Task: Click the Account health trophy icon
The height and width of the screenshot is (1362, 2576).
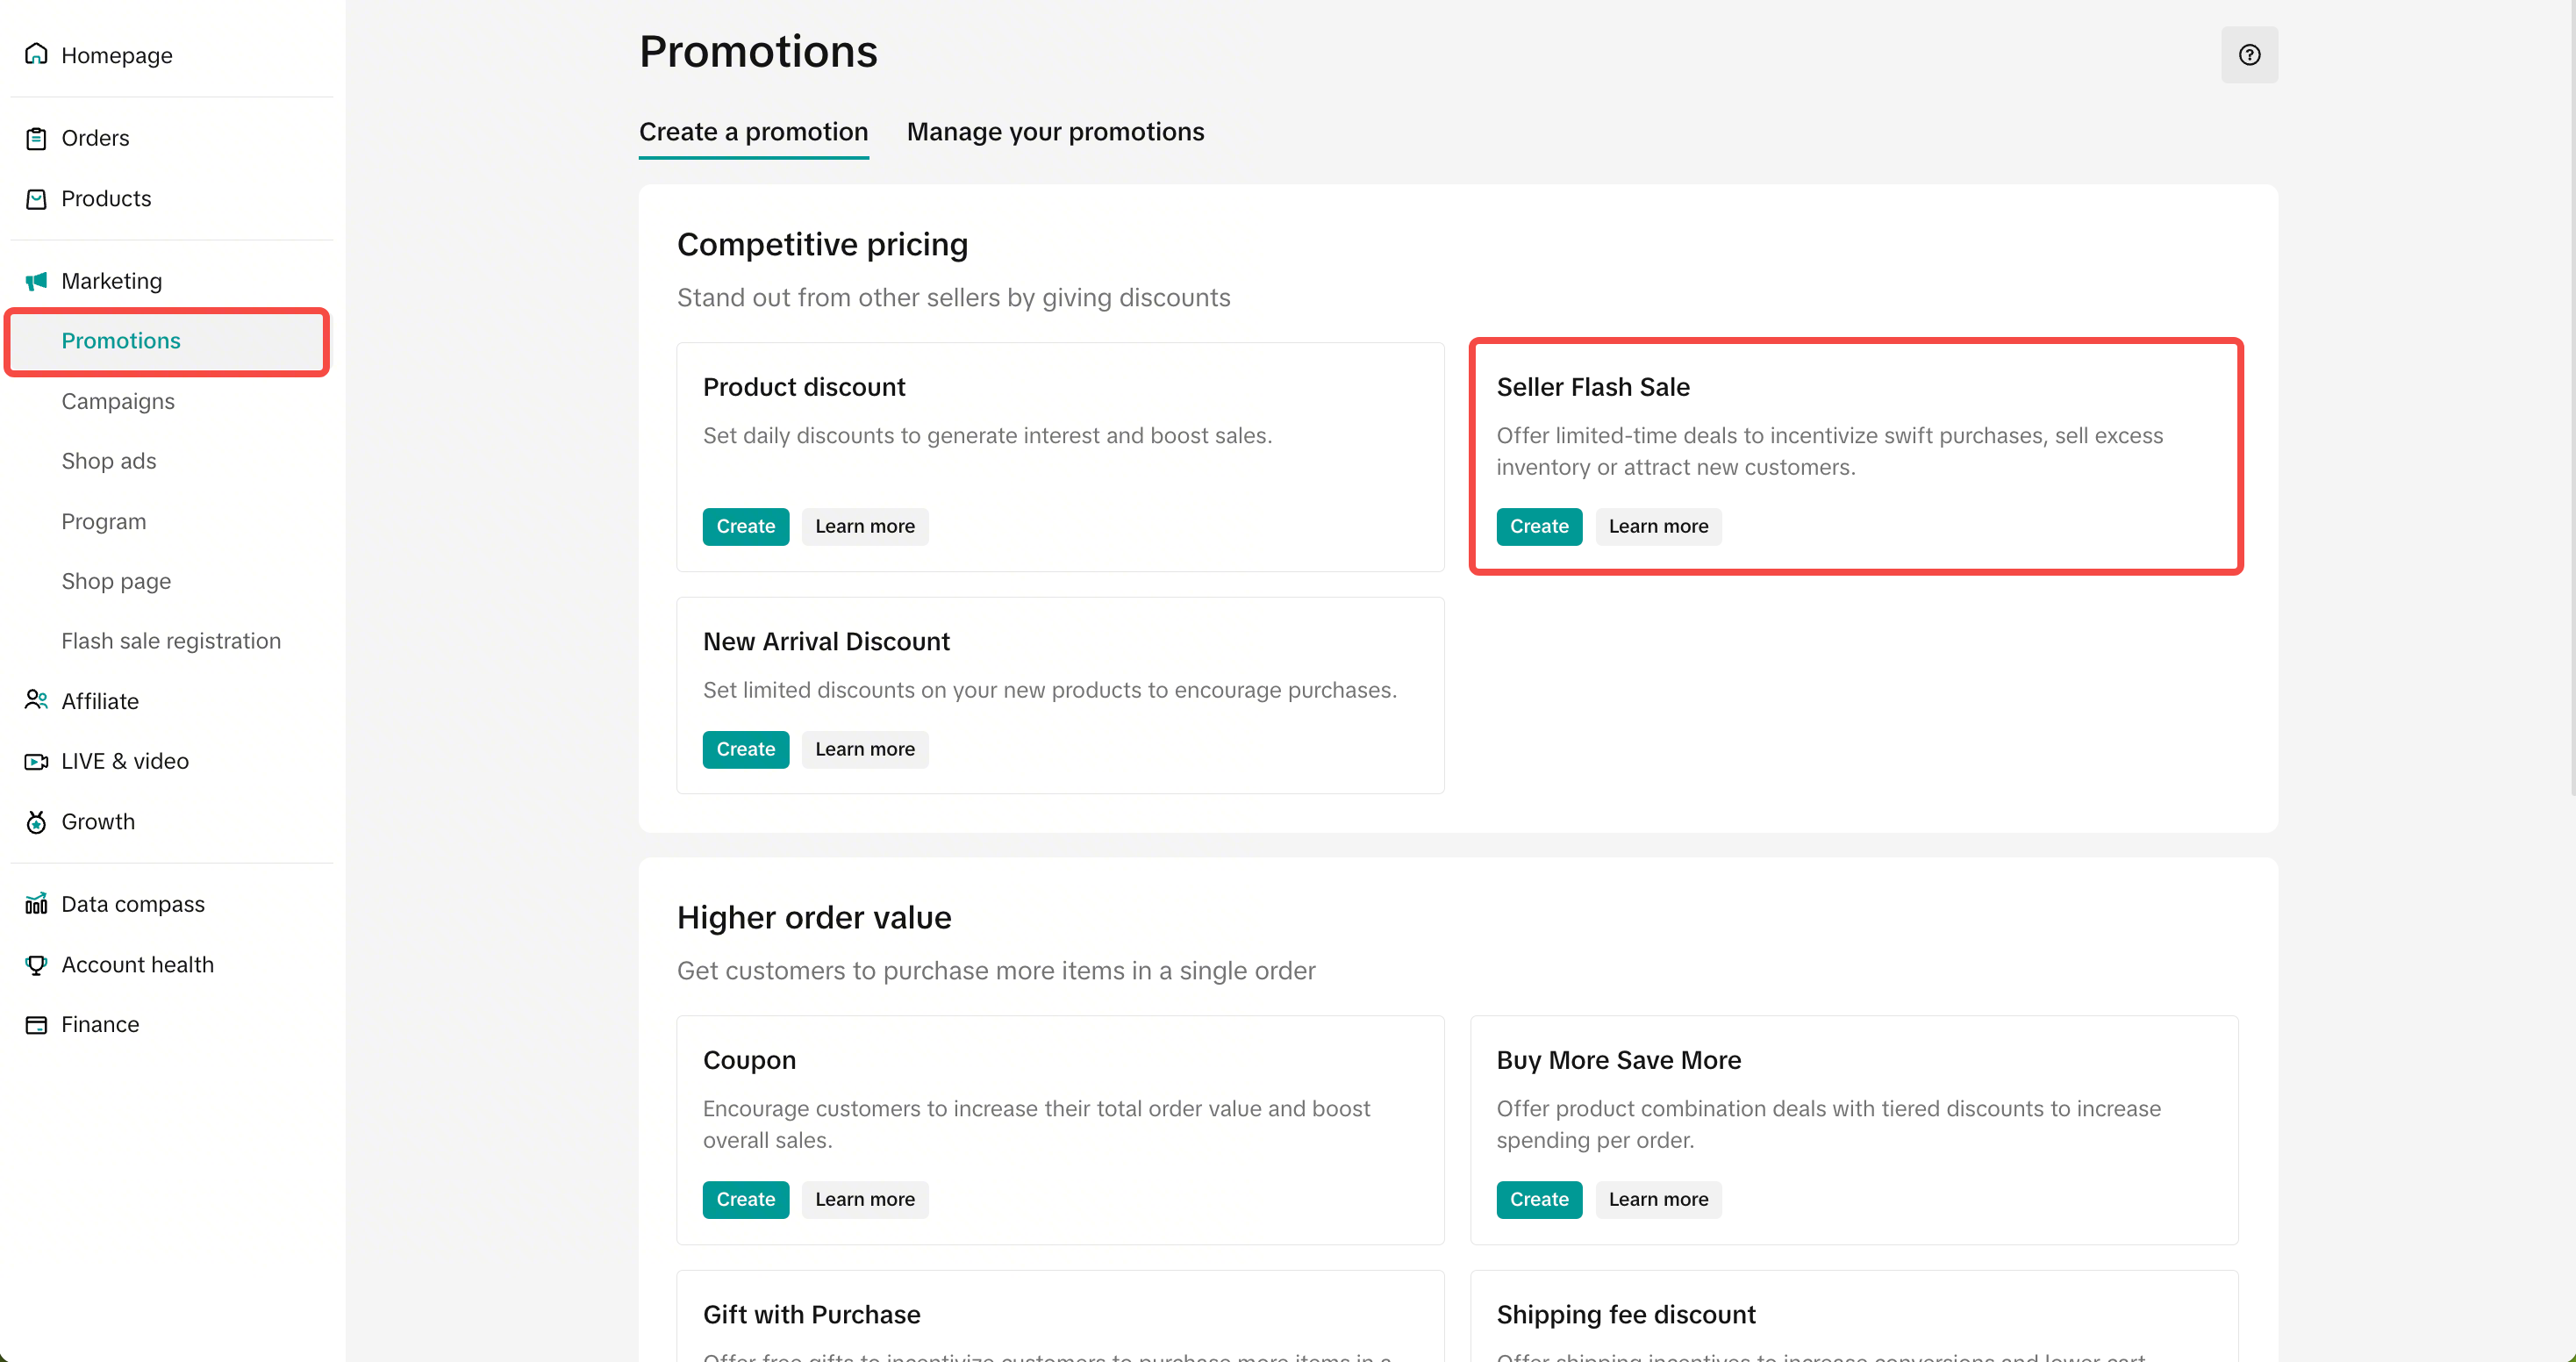Action: [x=36, y=965]
